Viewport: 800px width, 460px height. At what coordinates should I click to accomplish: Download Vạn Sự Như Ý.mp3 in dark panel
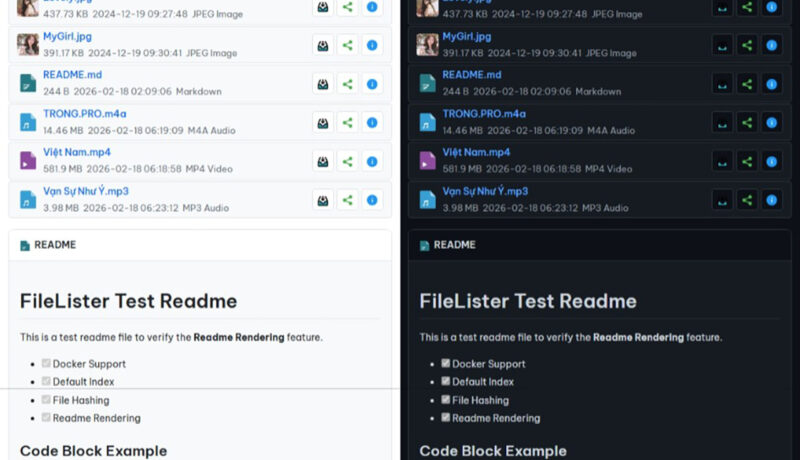tap(722, 200)
